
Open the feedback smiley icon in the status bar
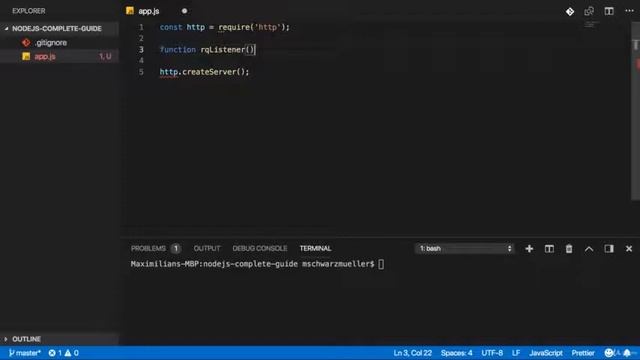click(609, 353)
